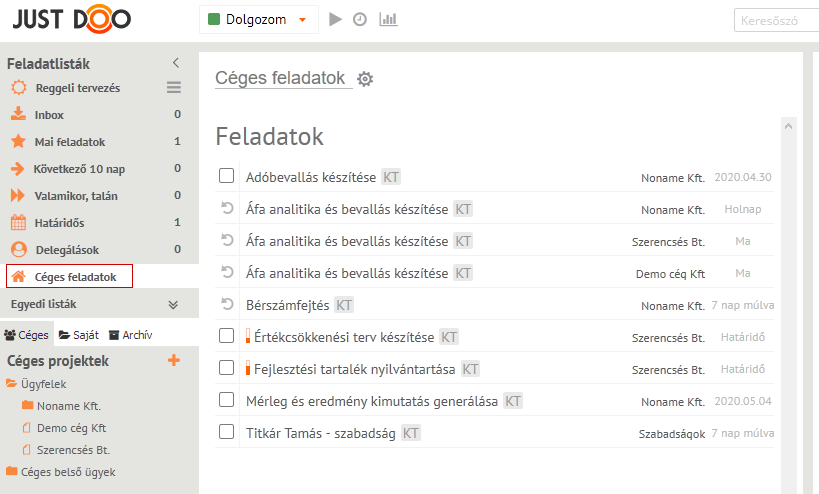Click recurring icon of Szerencsés Bt. Áfa task
The height and width of the screenshot is (494, 819).
coord(227,240)
